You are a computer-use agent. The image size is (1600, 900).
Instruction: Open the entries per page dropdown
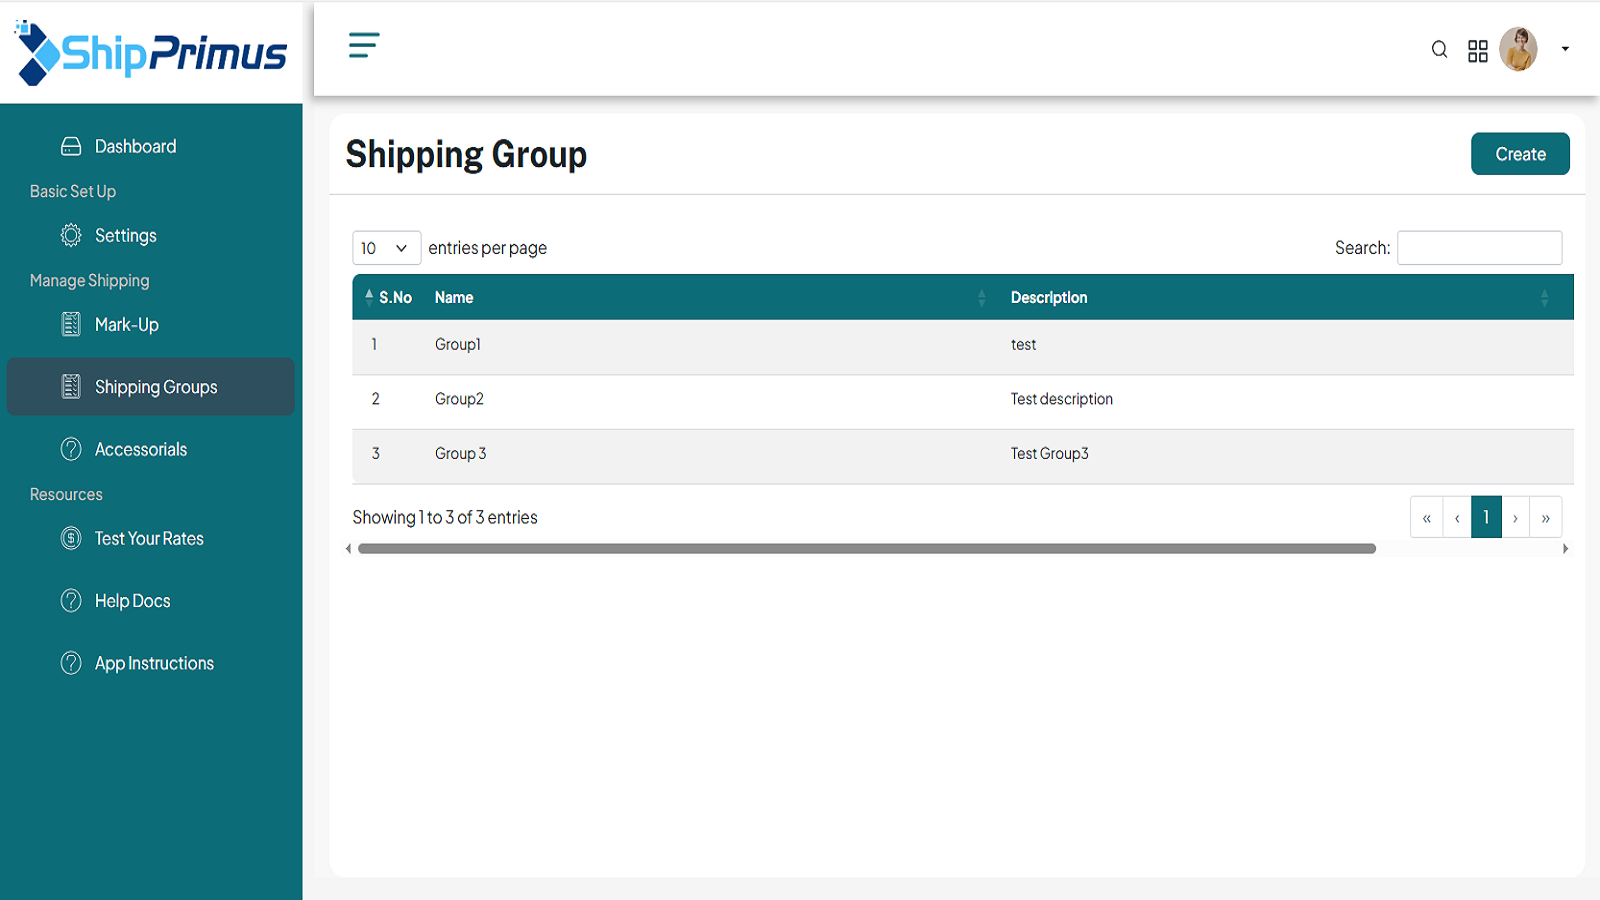[386, 248]
